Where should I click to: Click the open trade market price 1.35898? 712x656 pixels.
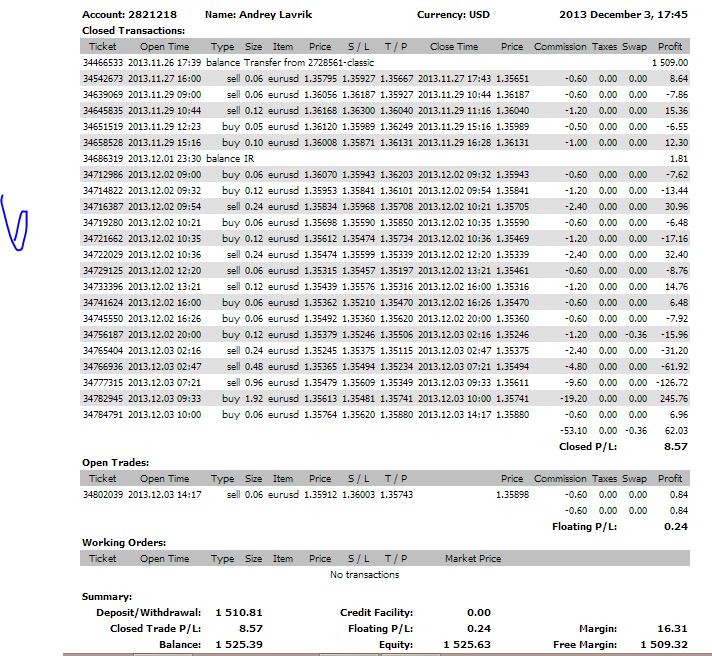[x=512, y=494]
